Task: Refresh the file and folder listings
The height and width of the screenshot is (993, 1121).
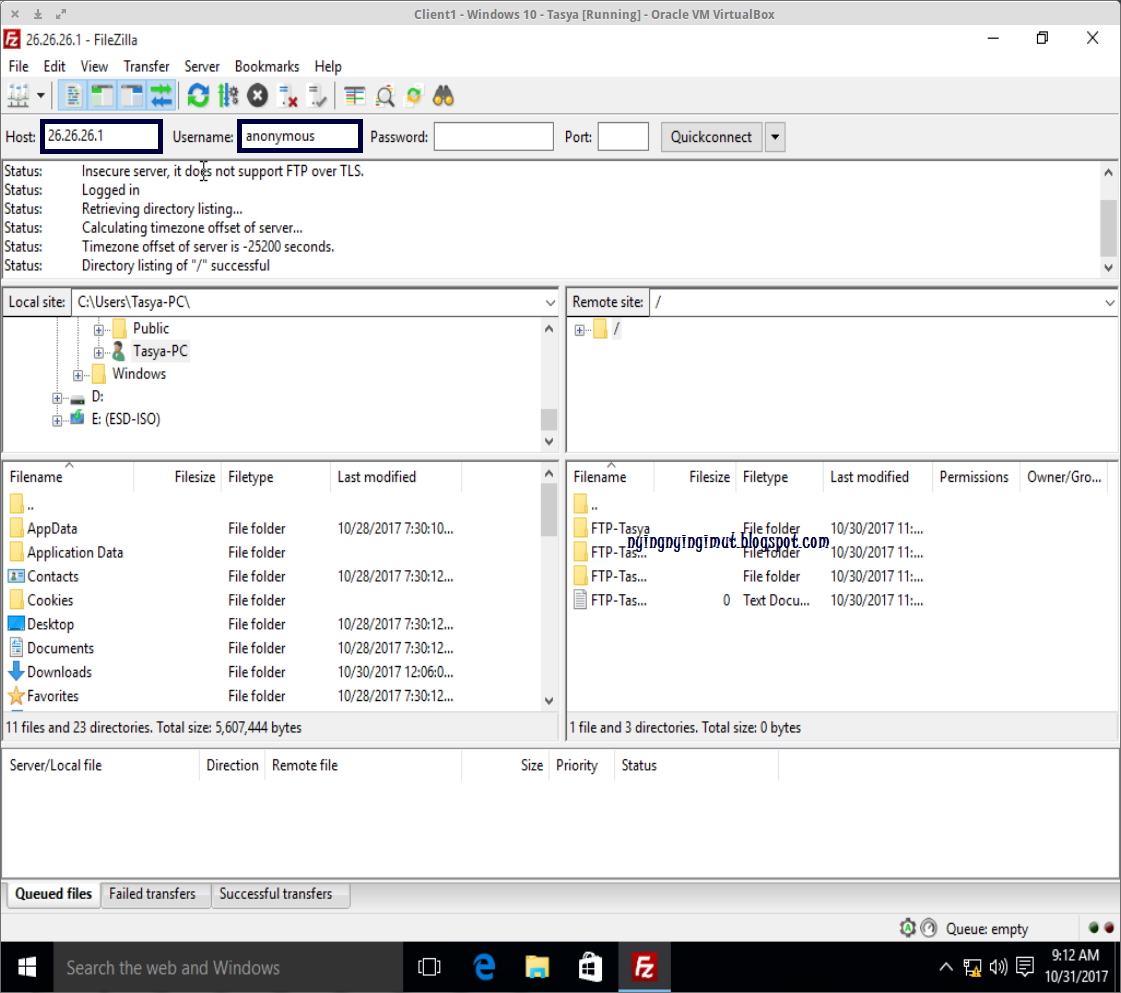Action: 197,95
